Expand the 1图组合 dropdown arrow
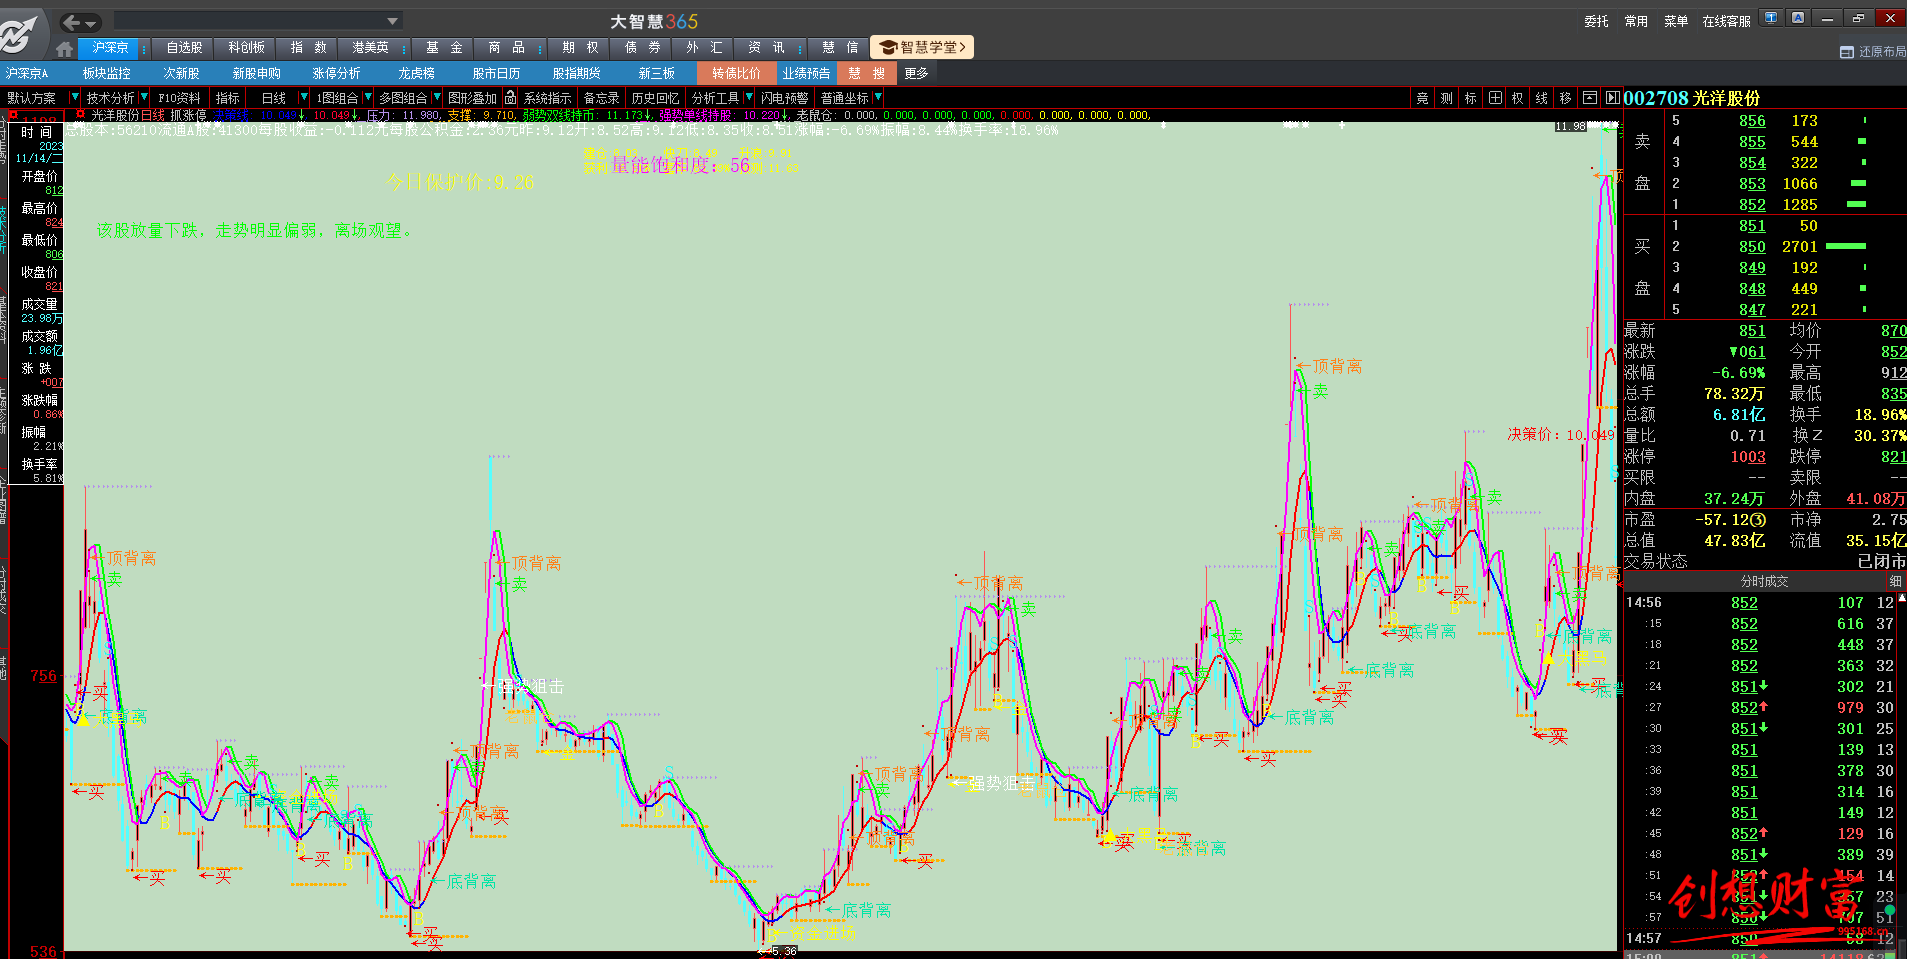This screenshot has height=959, width=1907. tap(368, 97)
